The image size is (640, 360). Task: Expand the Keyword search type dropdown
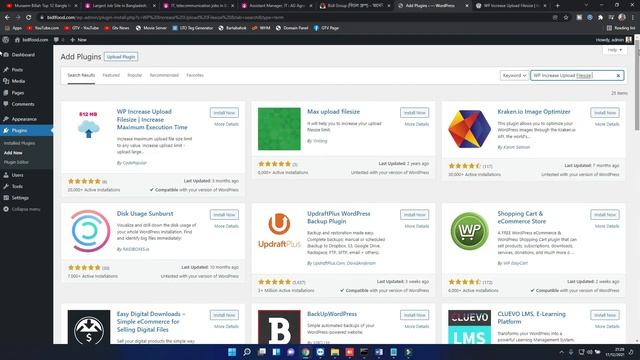(x=514, y=76)
